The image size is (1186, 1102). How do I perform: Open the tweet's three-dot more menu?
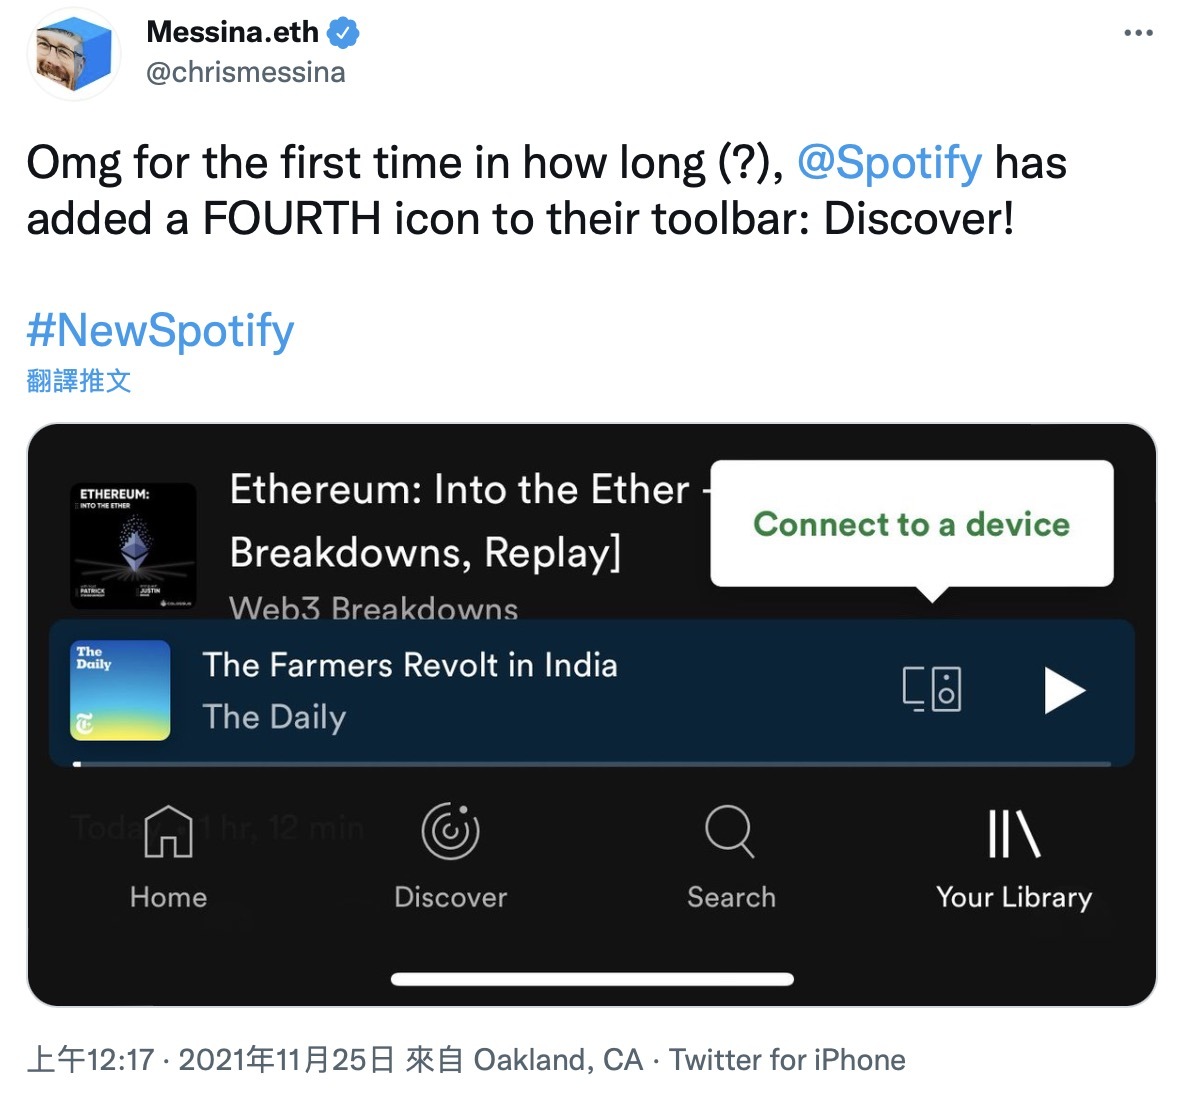coord(1138,33)
